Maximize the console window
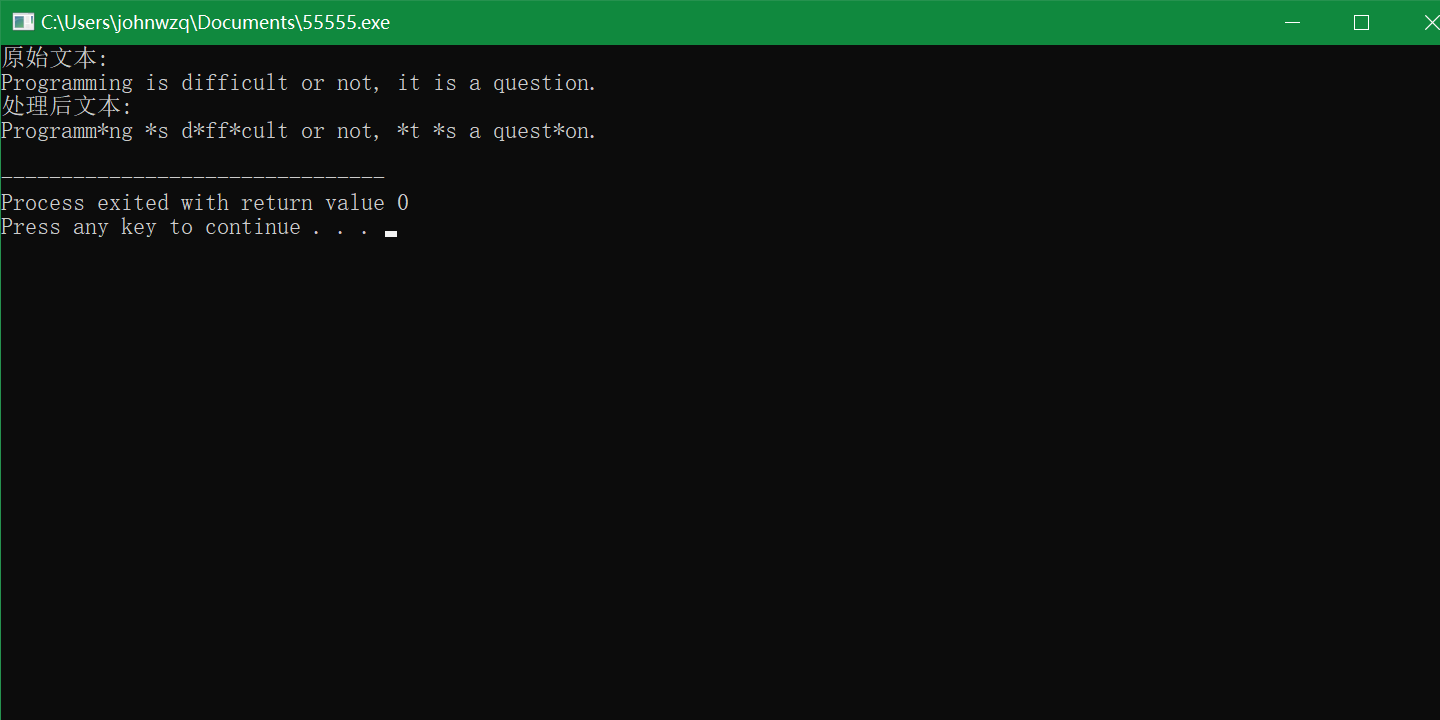1440x720 pixels. click(1361, 22)
